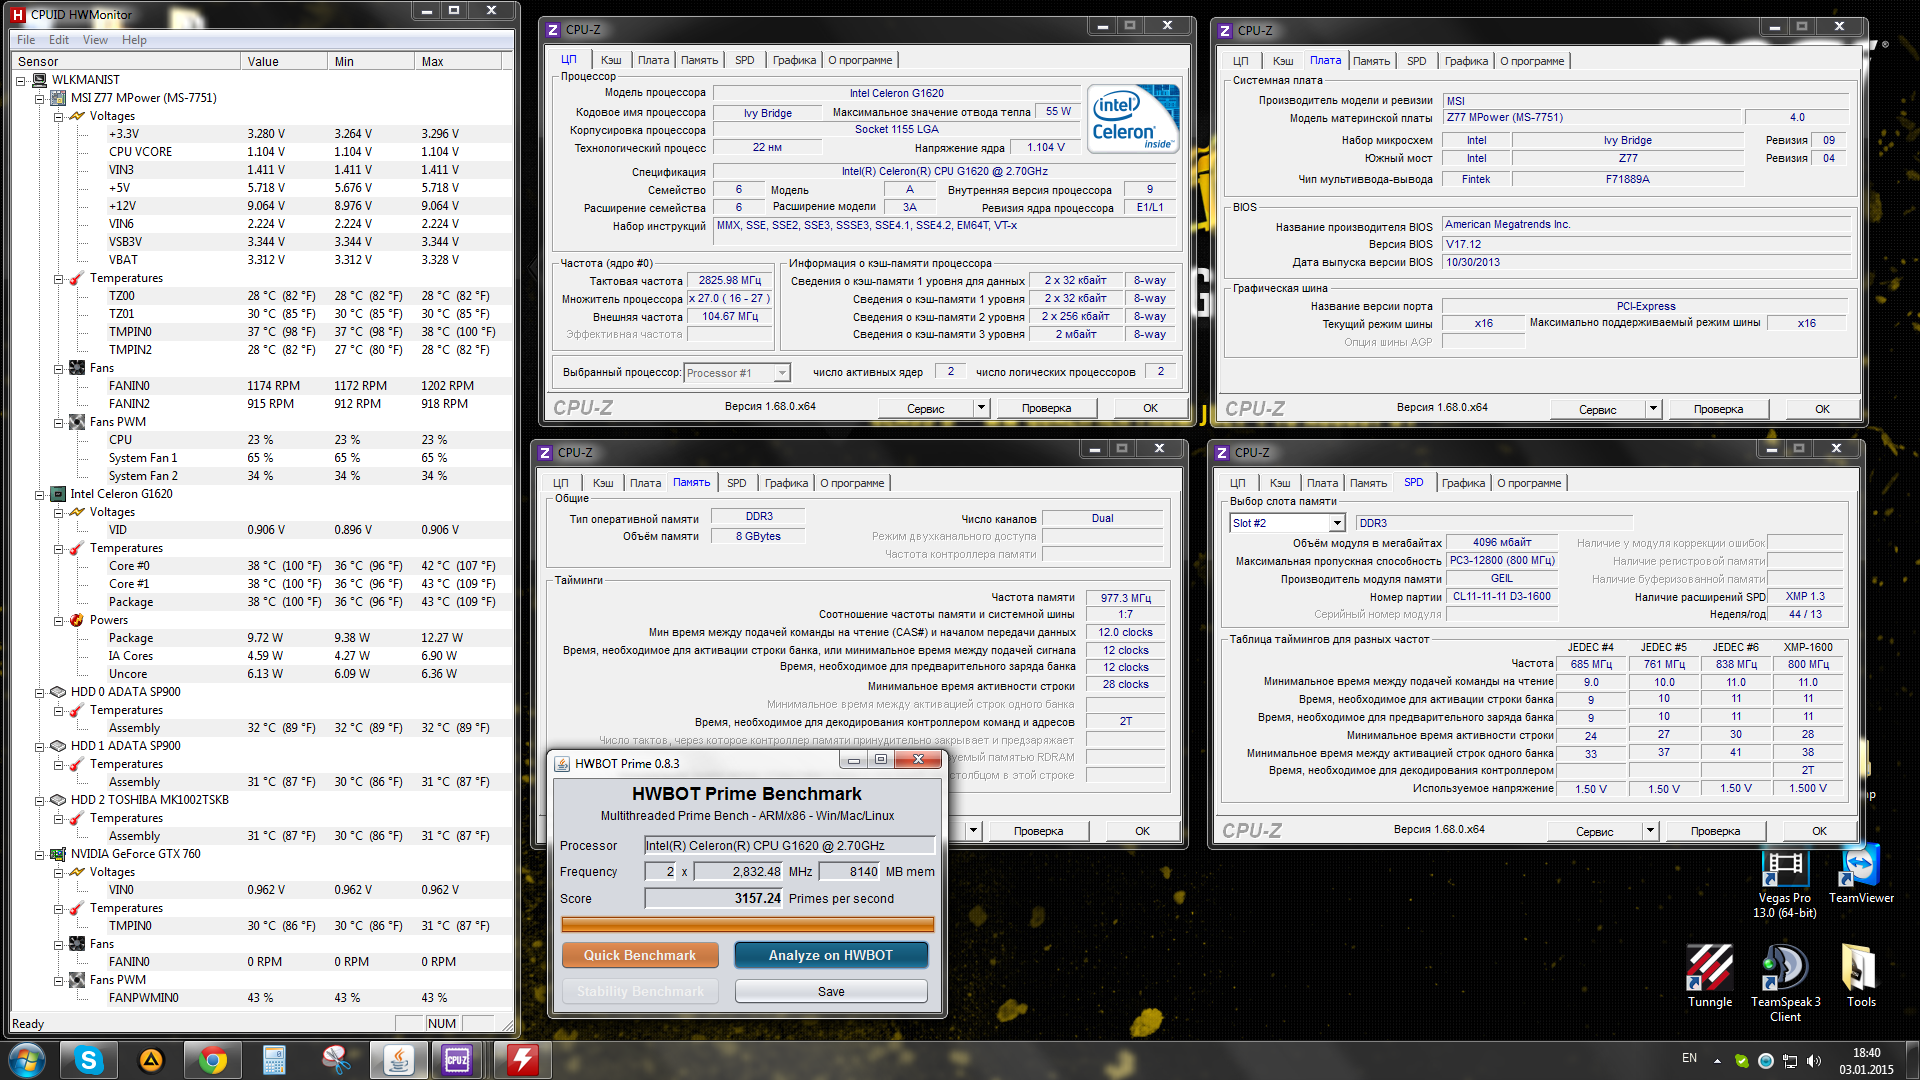Viewport: 1920px width, 1080px height.
Task: Click the Score field showing 3157.24
Action: [713, 898]
